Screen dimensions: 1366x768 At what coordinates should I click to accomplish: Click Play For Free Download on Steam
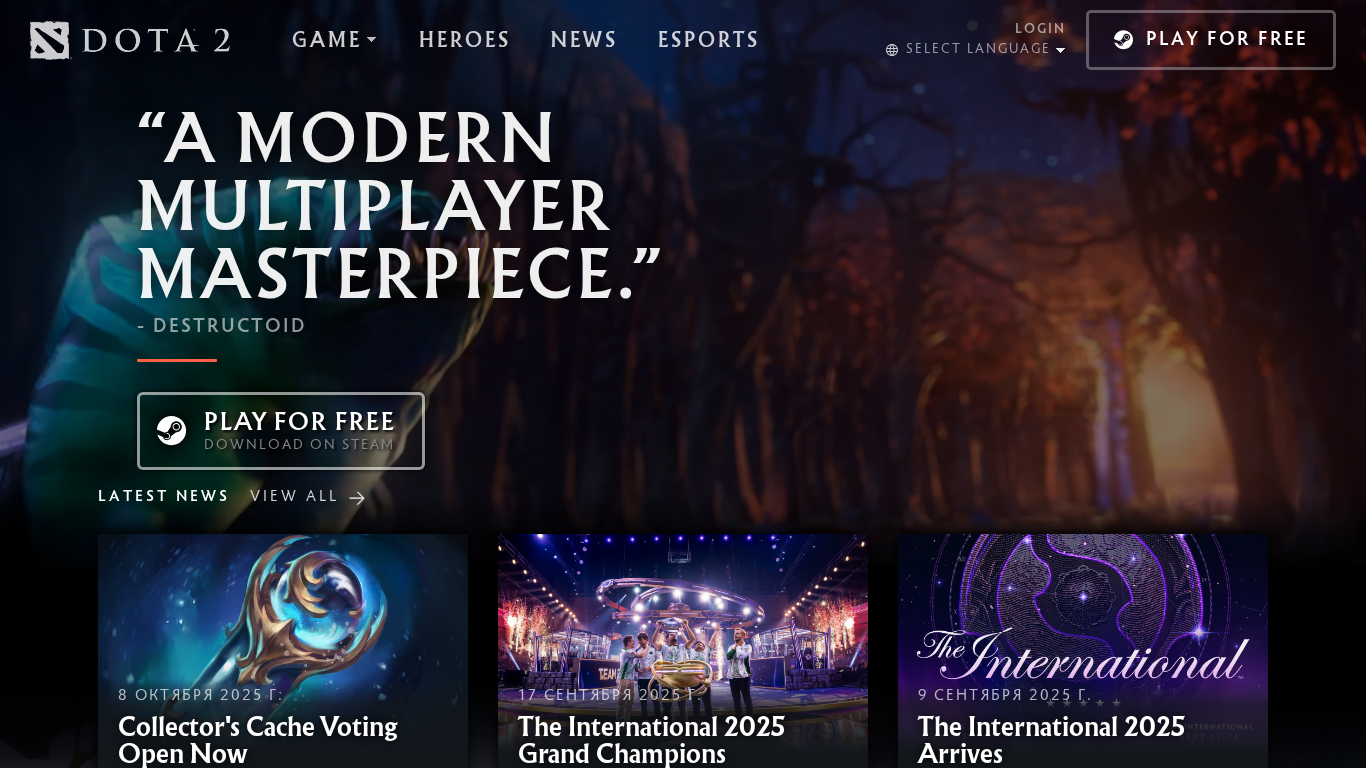coord(281,431)
